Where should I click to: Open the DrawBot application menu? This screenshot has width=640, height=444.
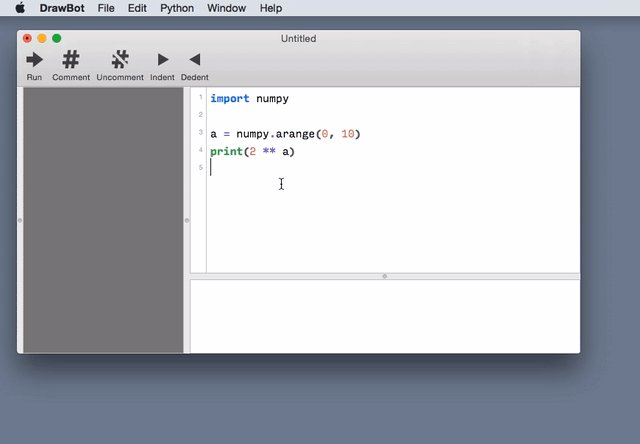point(62,8)
